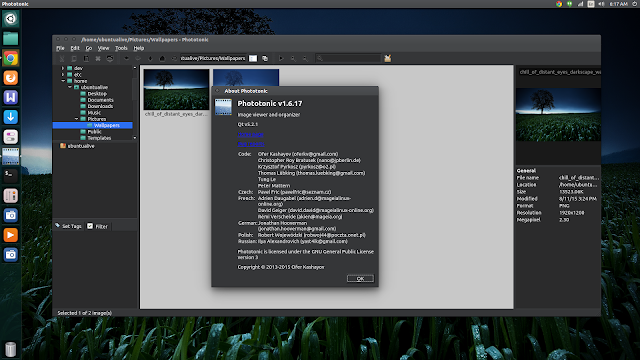Expand the dev folder in tree
Viewport: 640px width, 360px height.
click(x=63, y=68)
